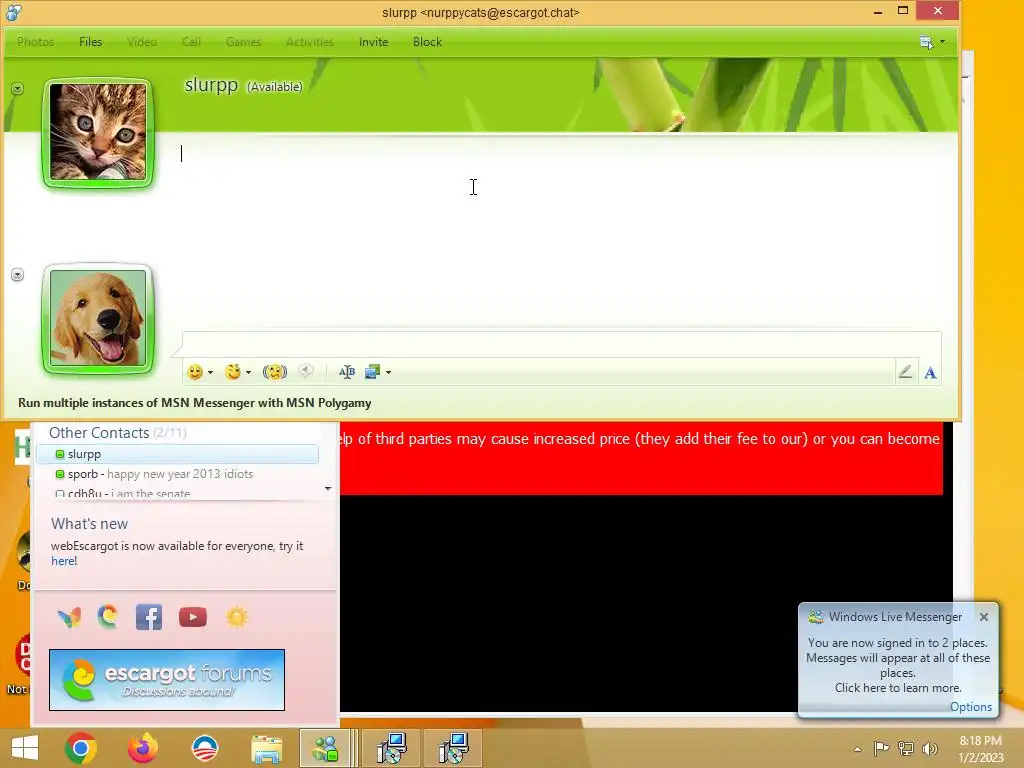1024x768 pixels.
Task: Open the wink animations picker
Action: [x=232, y=372]
